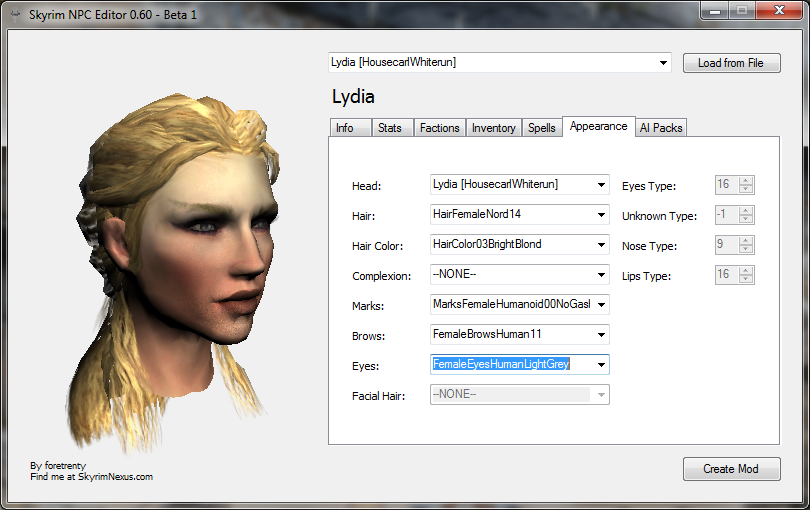The height and width of the screenshot is (510, 810).
Task: Click the Load from File button
Action: 730,63
